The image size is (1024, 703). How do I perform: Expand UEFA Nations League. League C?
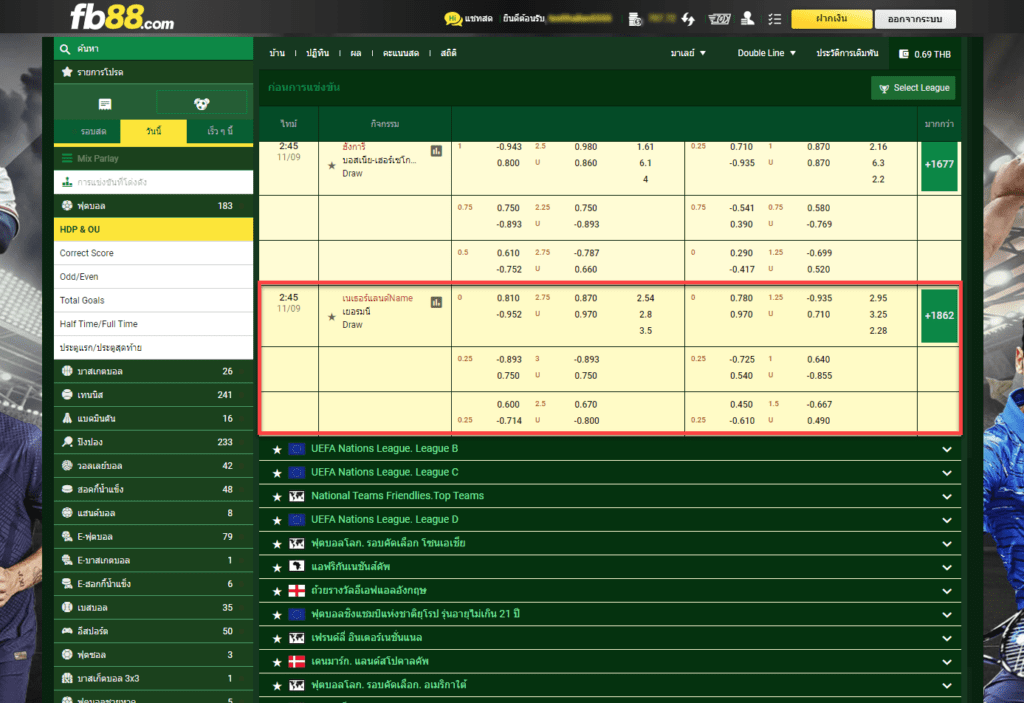point(946,473)
